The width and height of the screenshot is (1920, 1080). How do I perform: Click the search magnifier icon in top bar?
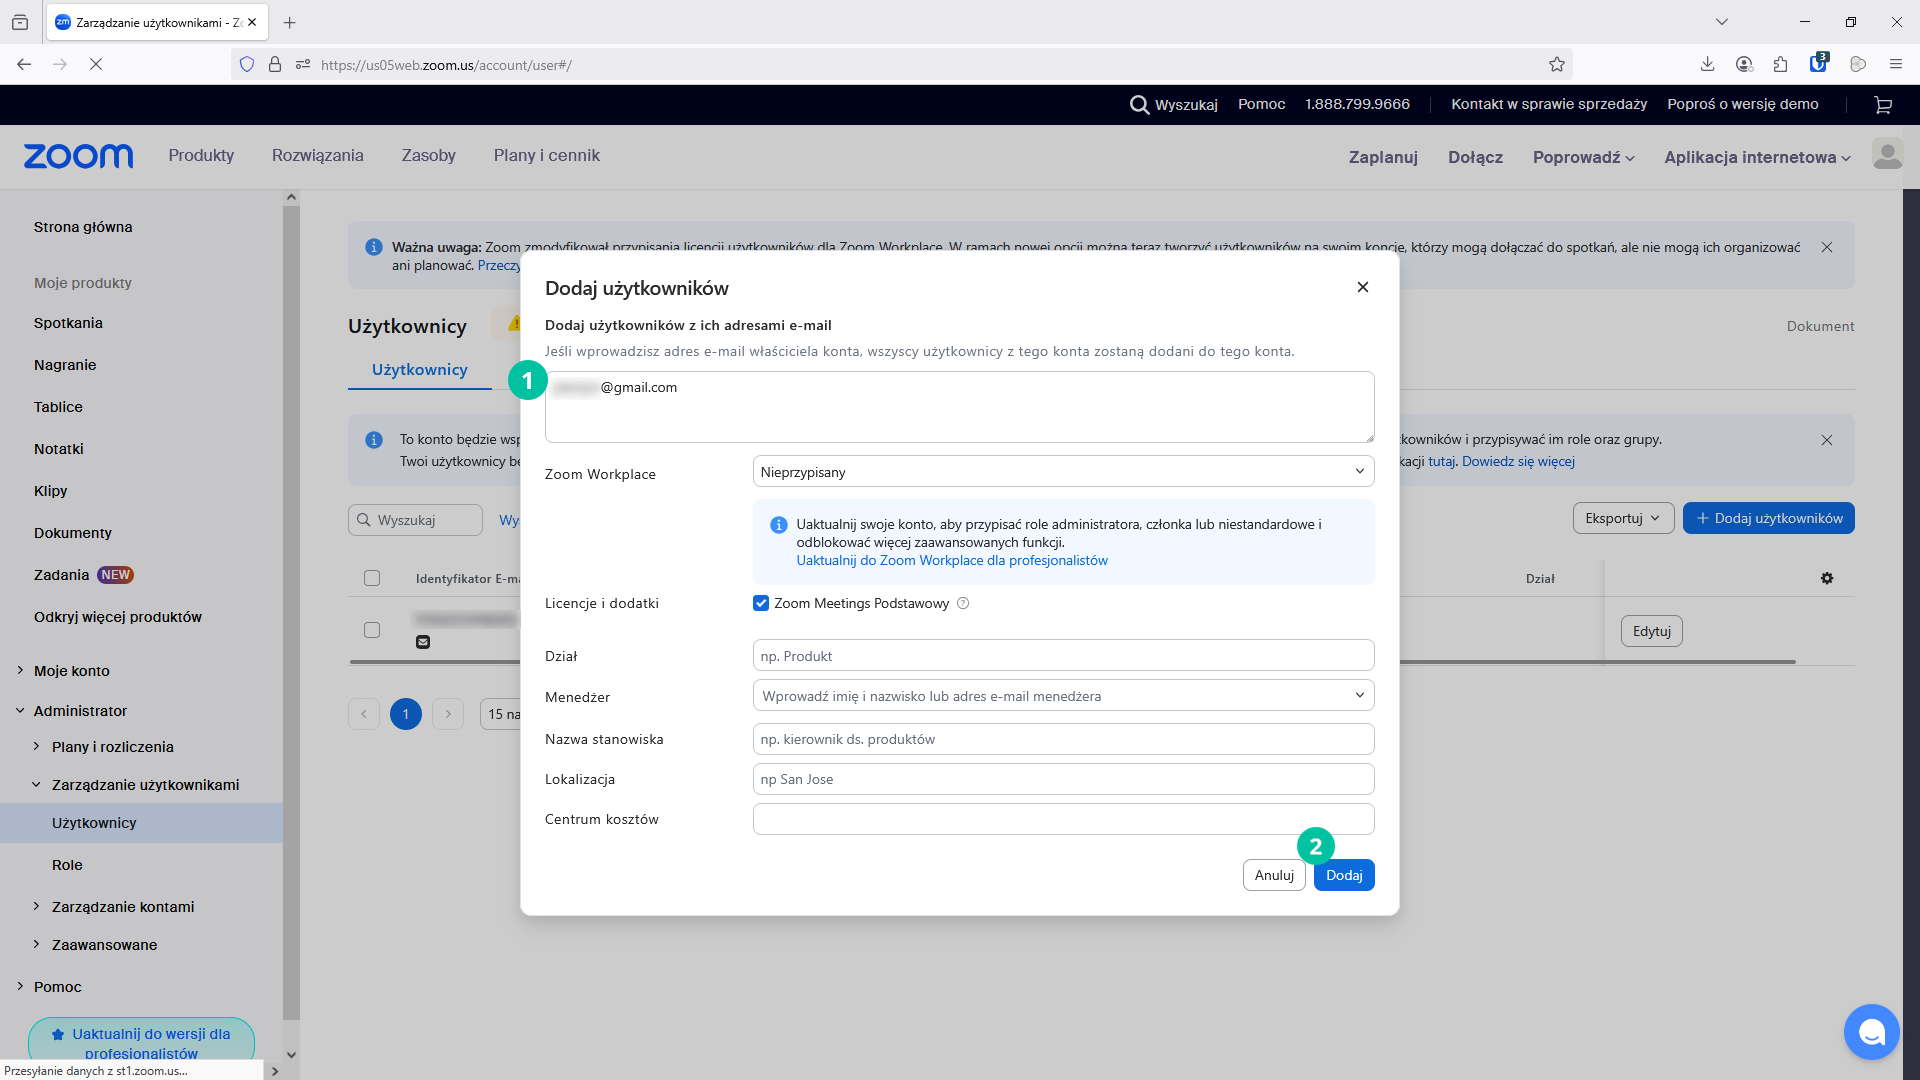(1139, 105)
